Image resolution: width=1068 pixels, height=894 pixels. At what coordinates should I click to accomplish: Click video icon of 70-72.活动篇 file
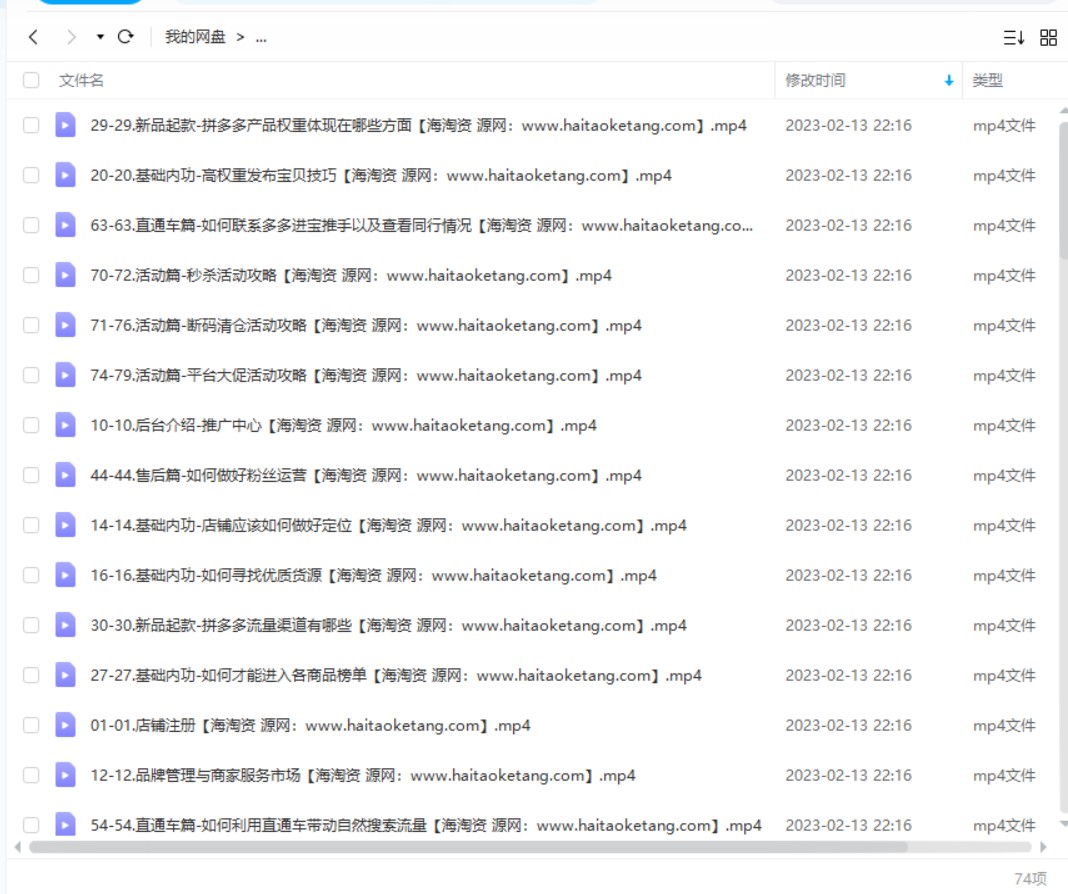(65, 274)
